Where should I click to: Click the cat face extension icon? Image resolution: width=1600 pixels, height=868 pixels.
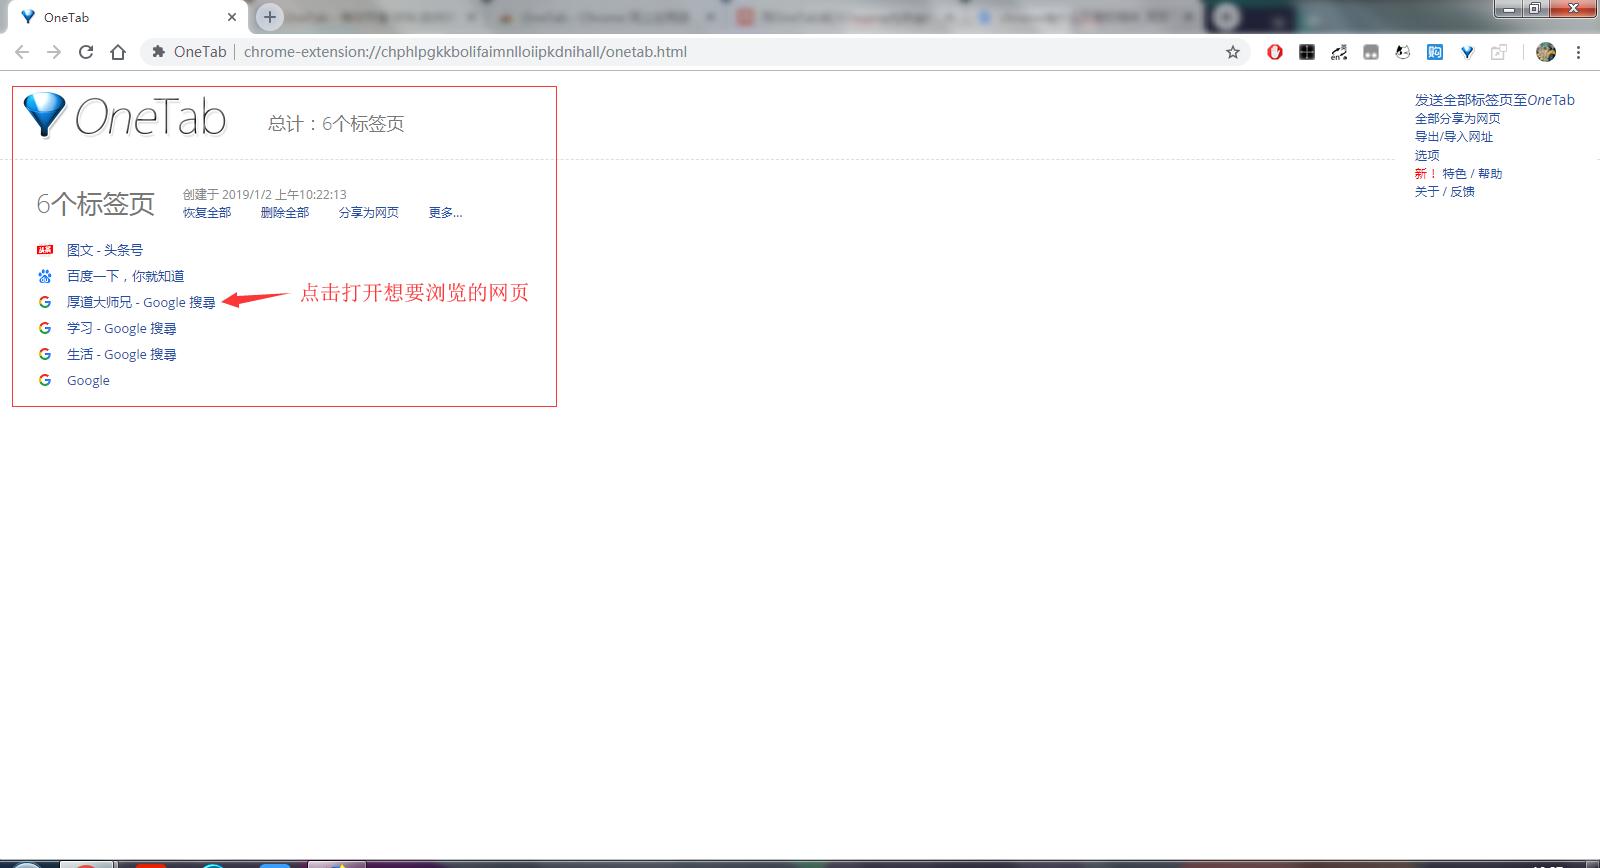pos(1403,52)
